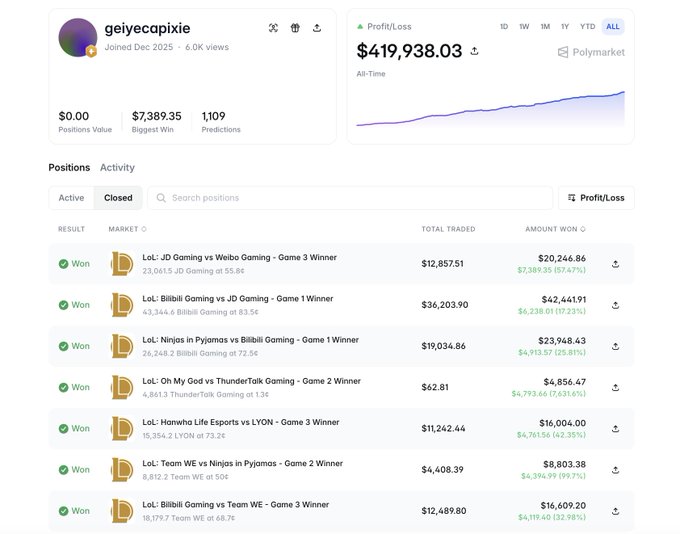
Task: Share the $419,938.03 profit figure
Action: point(474,51)
